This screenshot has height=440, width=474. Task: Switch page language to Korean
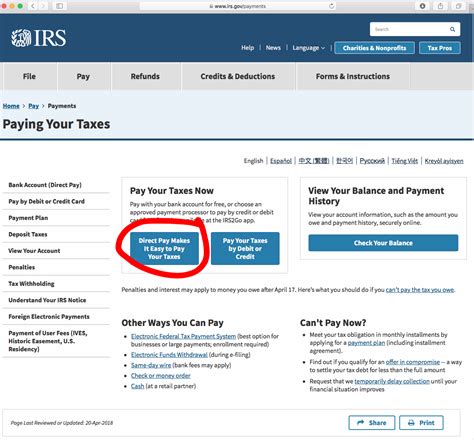coord(344,161)
